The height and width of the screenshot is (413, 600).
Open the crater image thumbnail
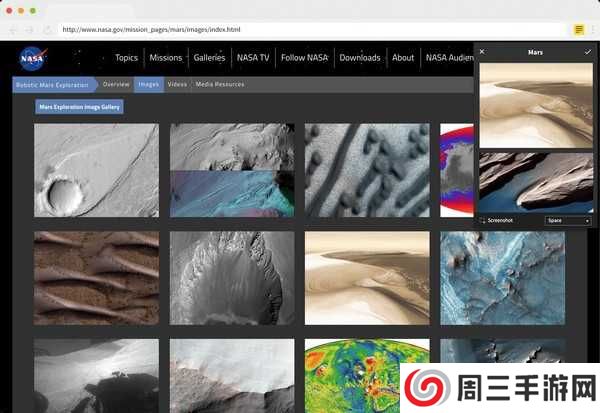tap(96, 171)
